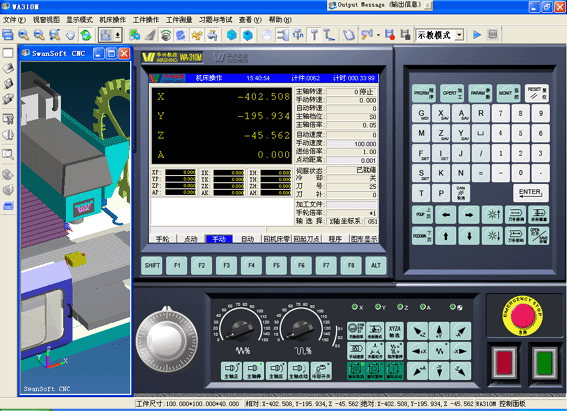This screenshot has width=567, height=411.
Task: Select the 图形显示 tab on CNC screen
Action: [364, 239]
